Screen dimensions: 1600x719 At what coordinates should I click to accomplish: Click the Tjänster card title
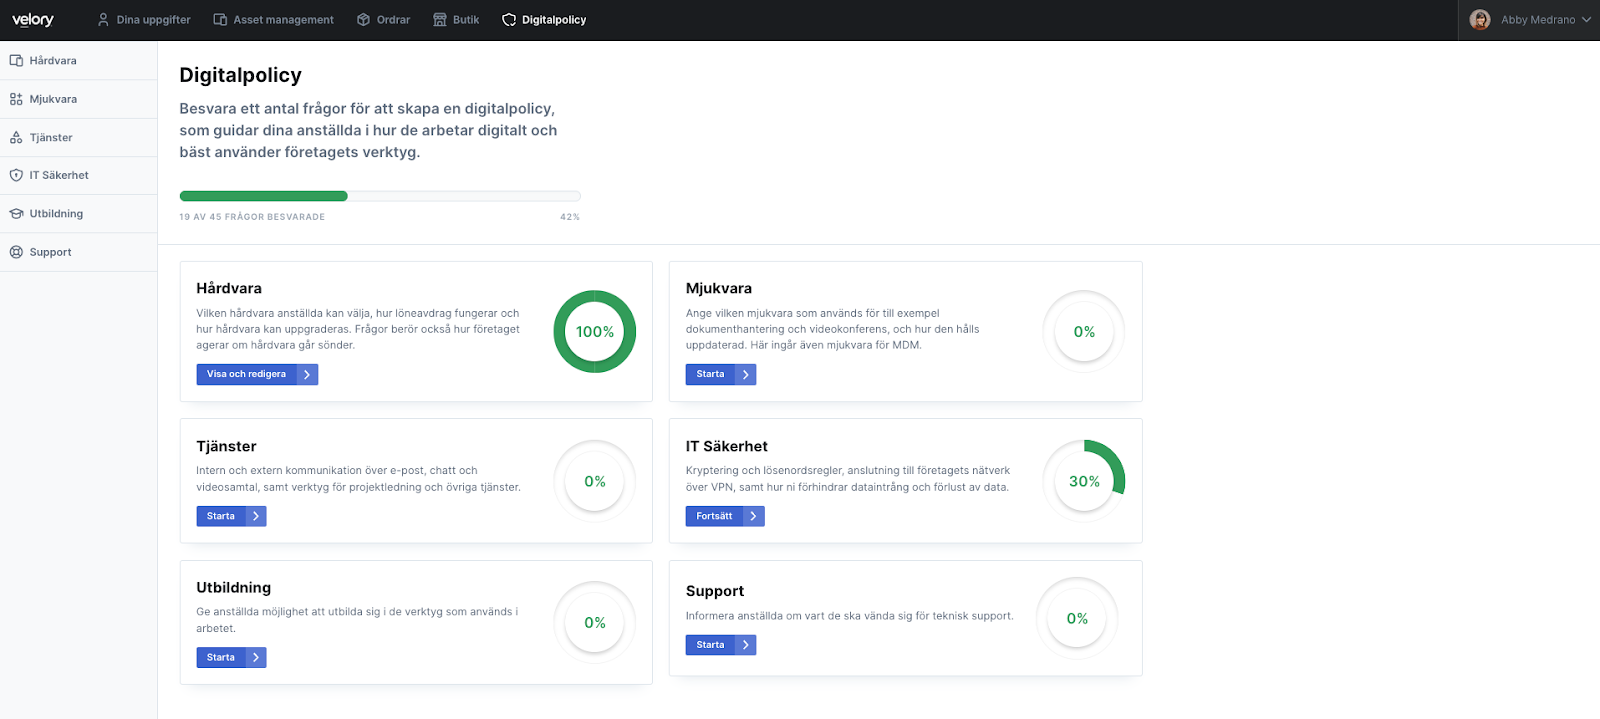coord(226,446)
